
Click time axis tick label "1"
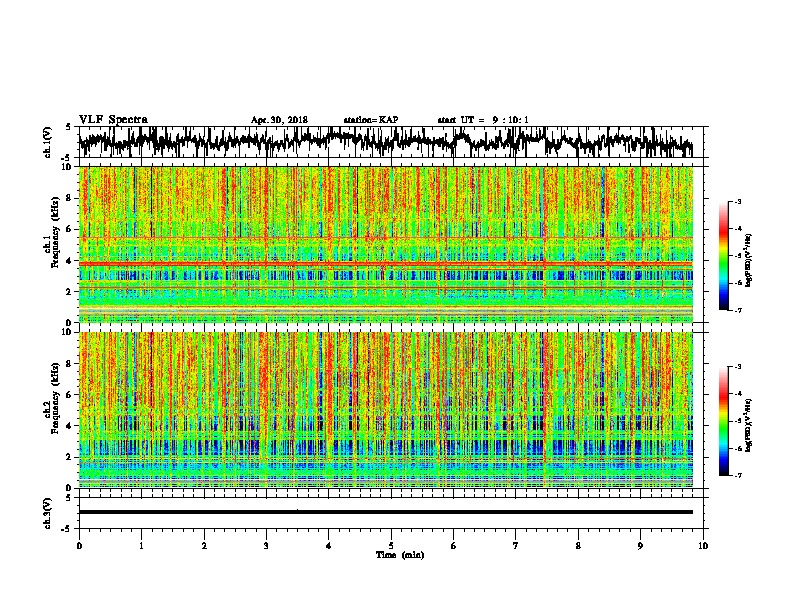click(141, 546)
